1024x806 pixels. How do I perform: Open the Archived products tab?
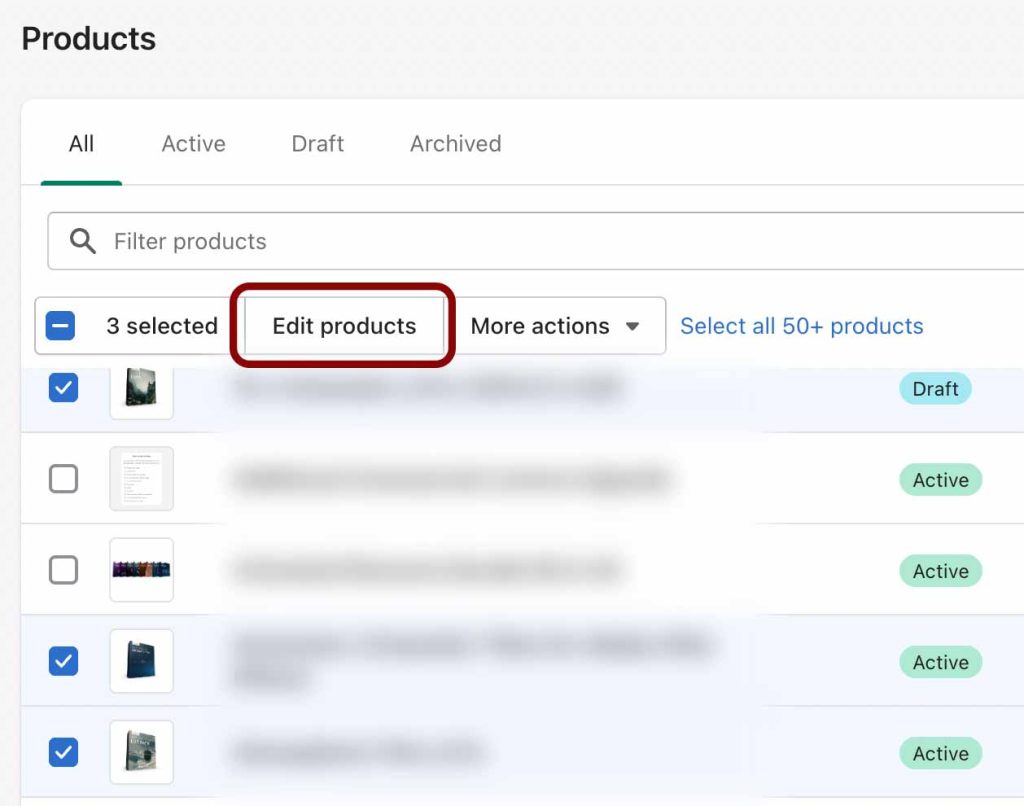pyautogui.click(x=454, y=143)
